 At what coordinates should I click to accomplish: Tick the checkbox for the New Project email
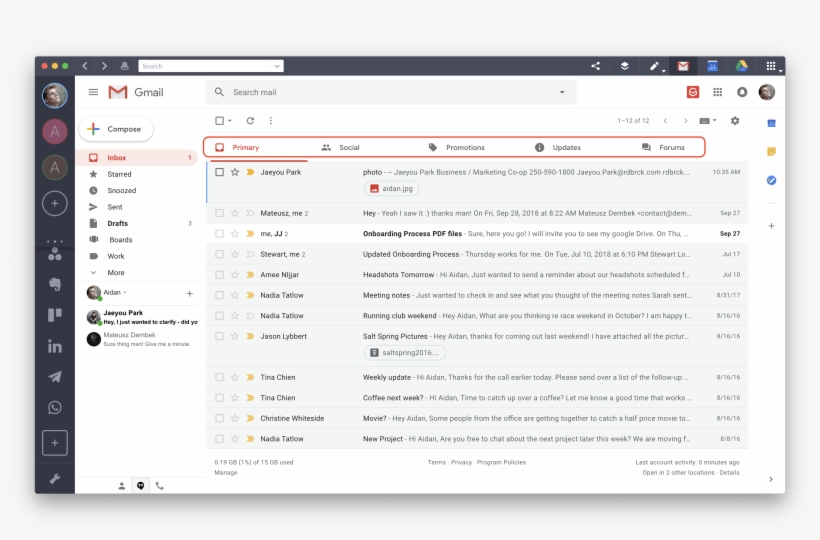tap(220, 439)
